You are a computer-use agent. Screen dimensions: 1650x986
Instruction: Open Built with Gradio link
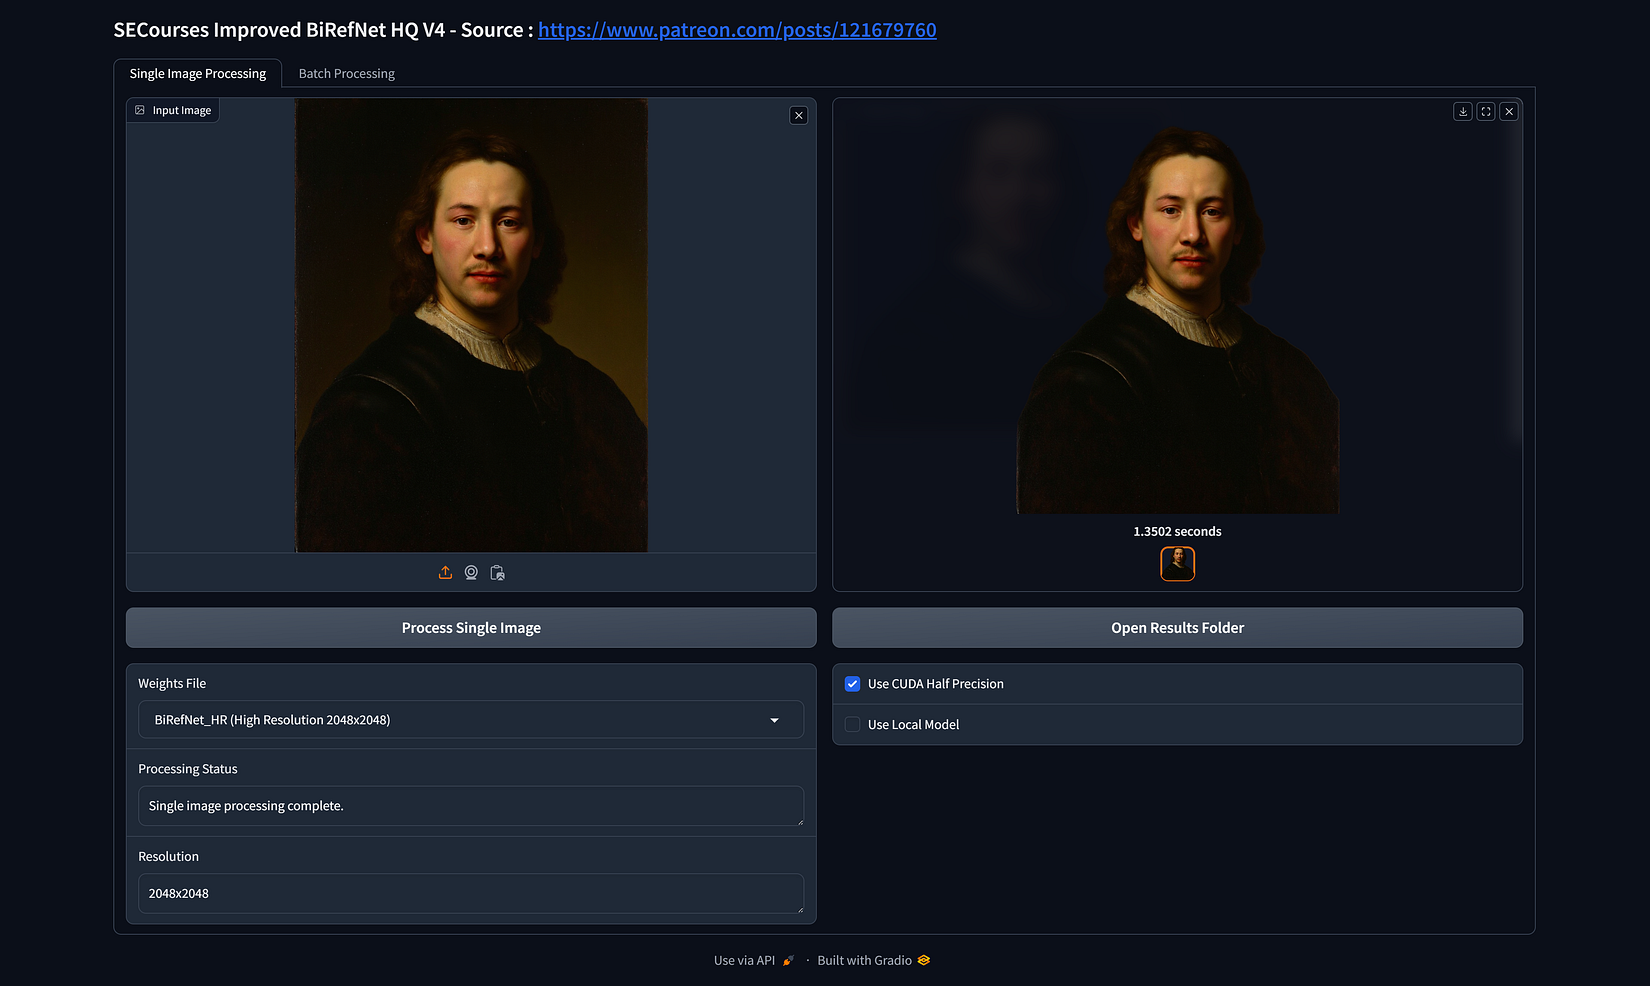[x=874, y=960]
